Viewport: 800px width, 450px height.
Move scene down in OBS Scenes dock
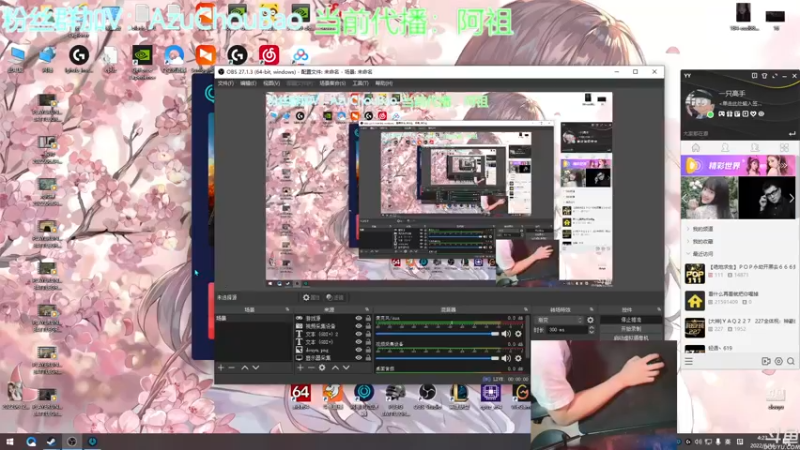coord(256,367)
